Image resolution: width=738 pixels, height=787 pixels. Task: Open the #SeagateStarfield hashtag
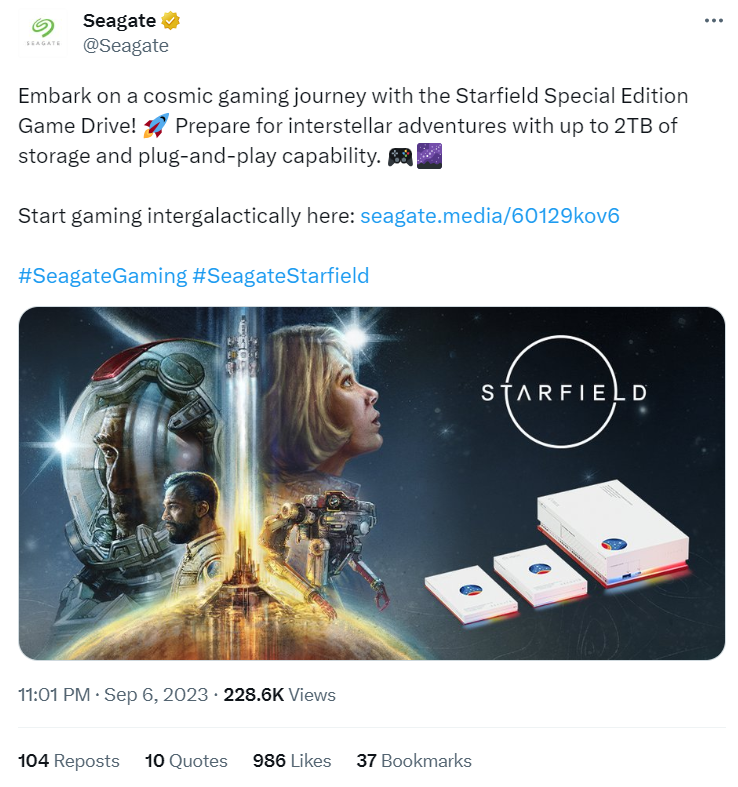[x=281, y=276]
